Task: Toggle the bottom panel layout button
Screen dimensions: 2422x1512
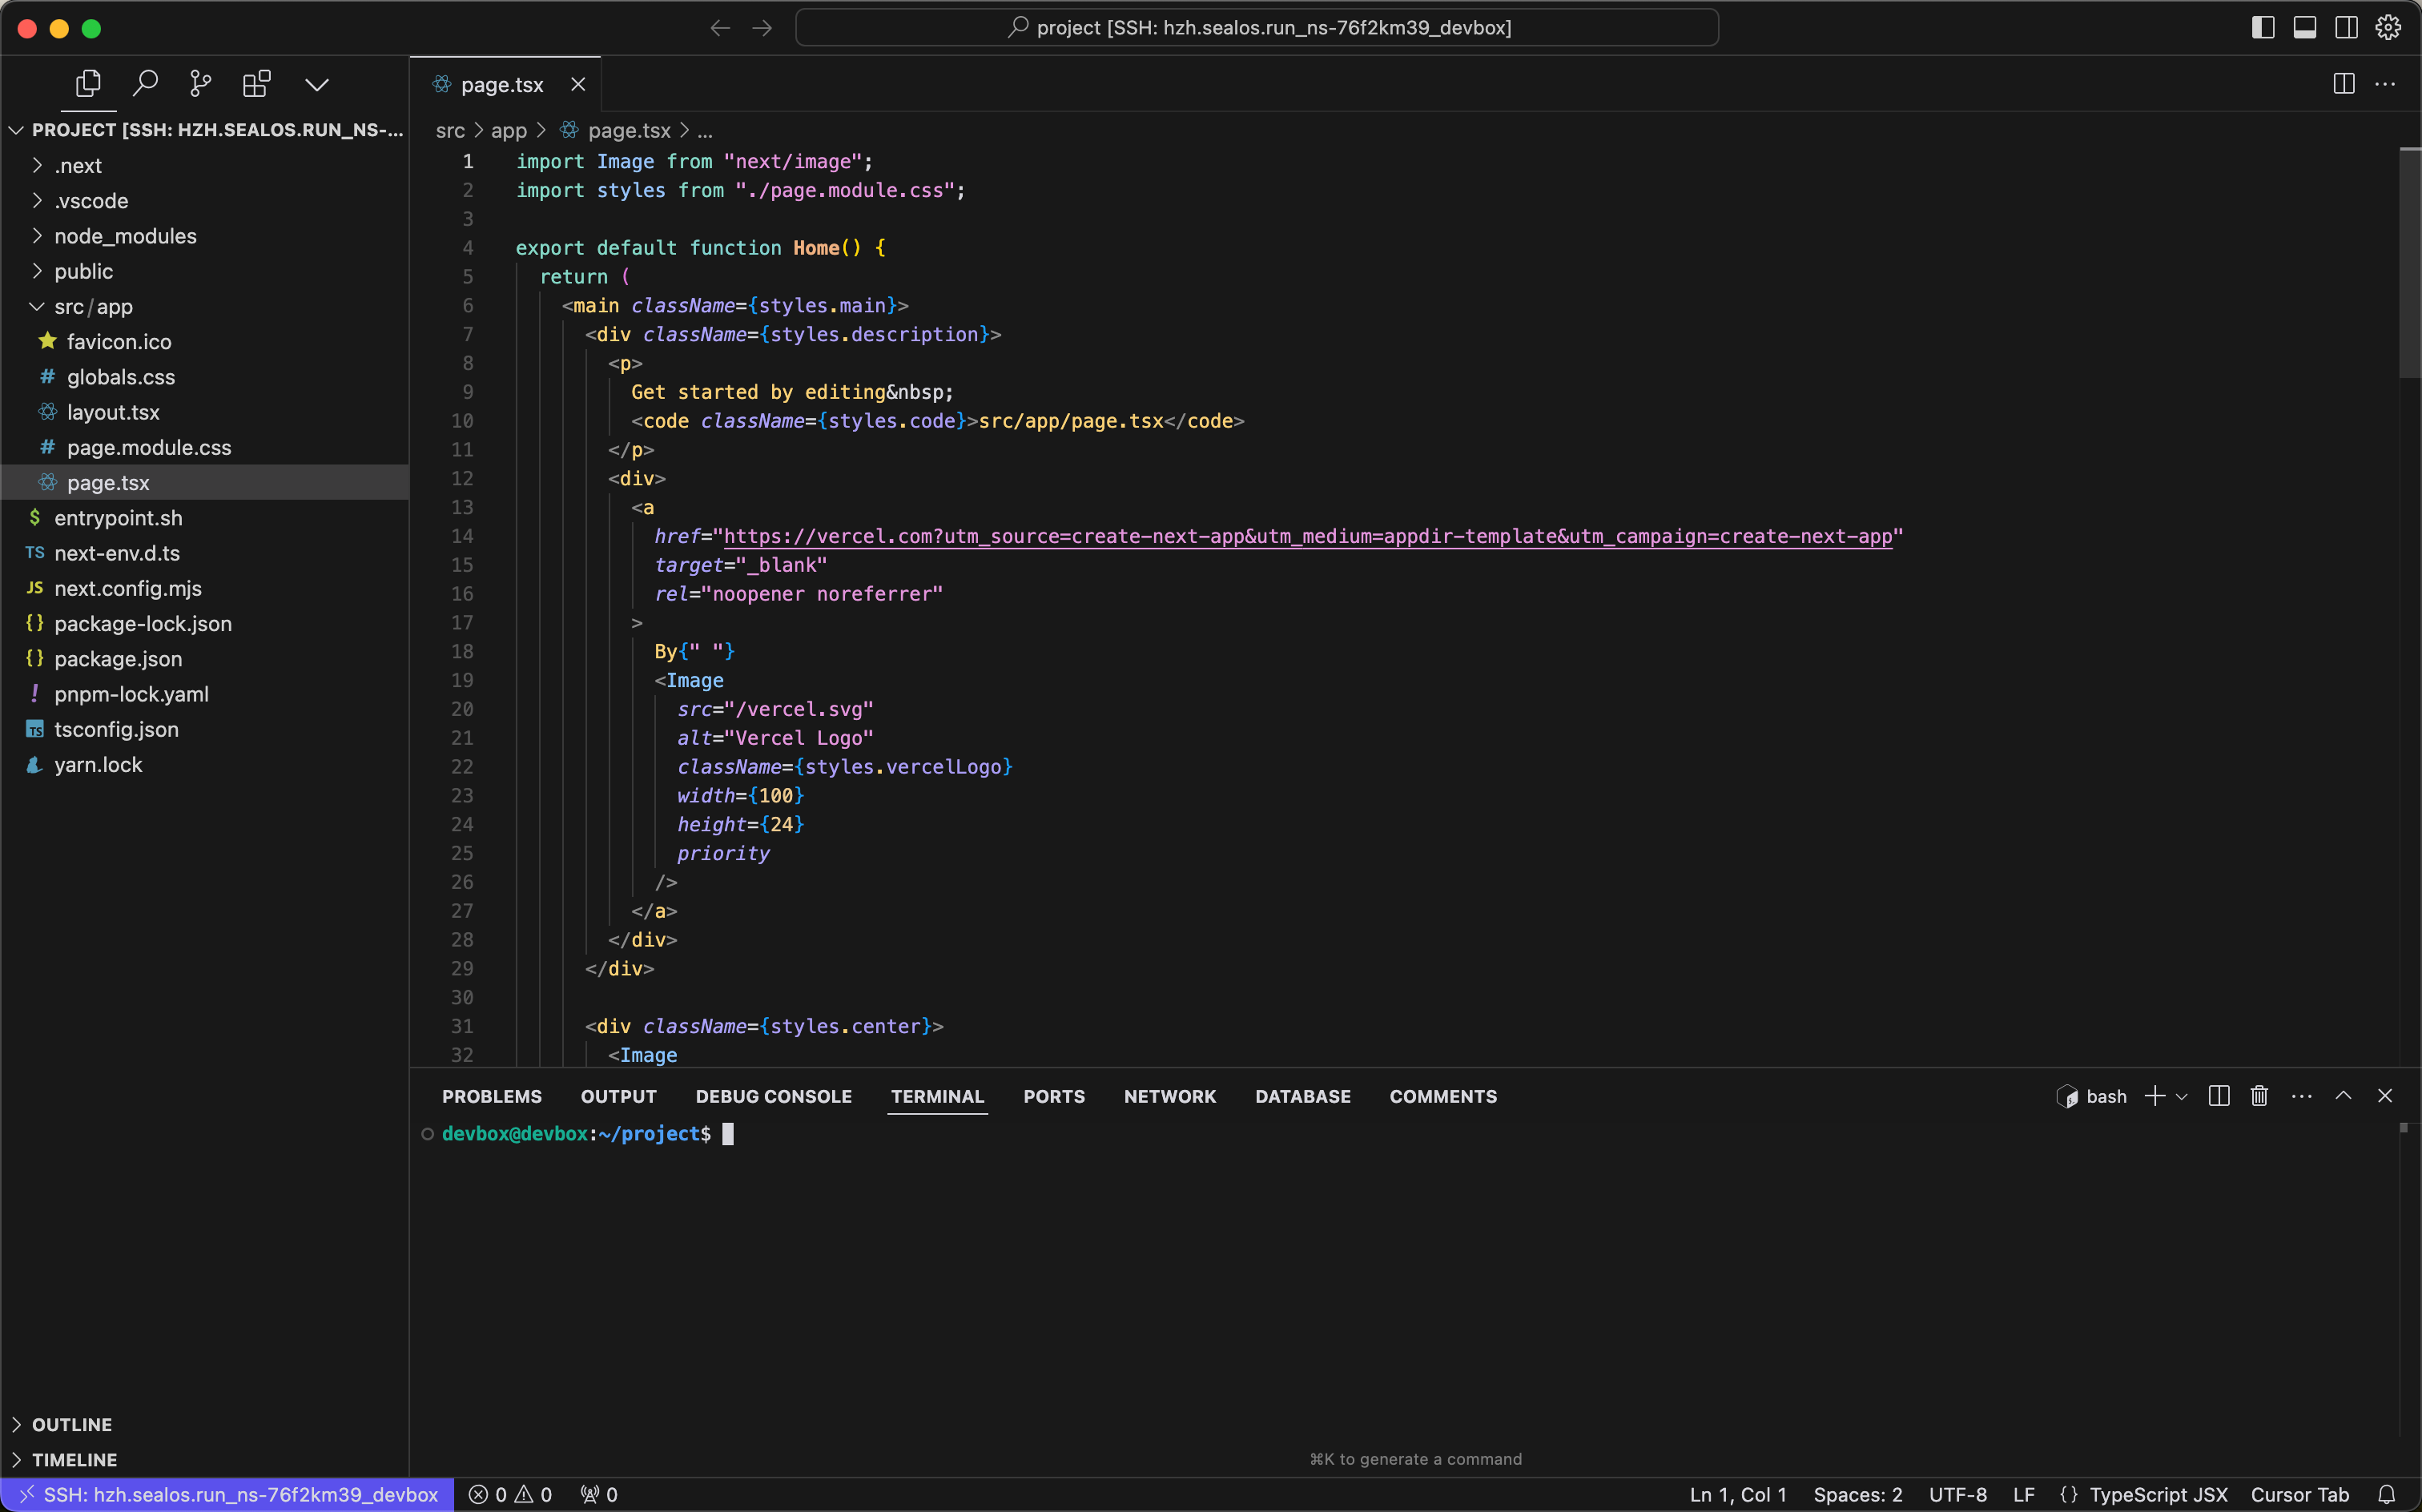Action: tap(2305, 28)
